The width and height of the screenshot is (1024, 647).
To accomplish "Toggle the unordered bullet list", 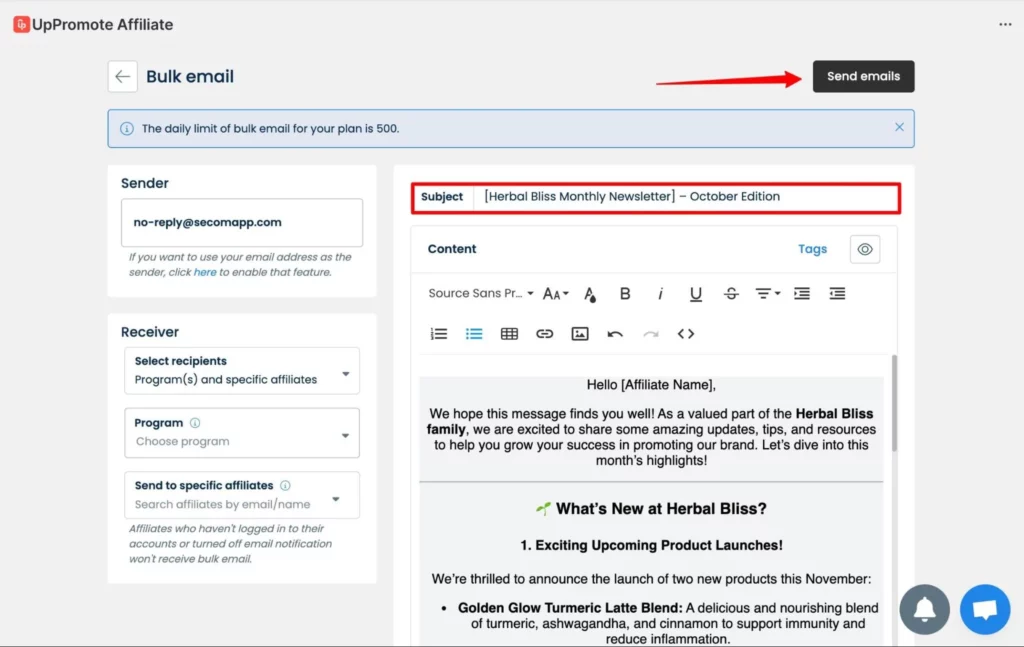I will [x=474, y=334].
